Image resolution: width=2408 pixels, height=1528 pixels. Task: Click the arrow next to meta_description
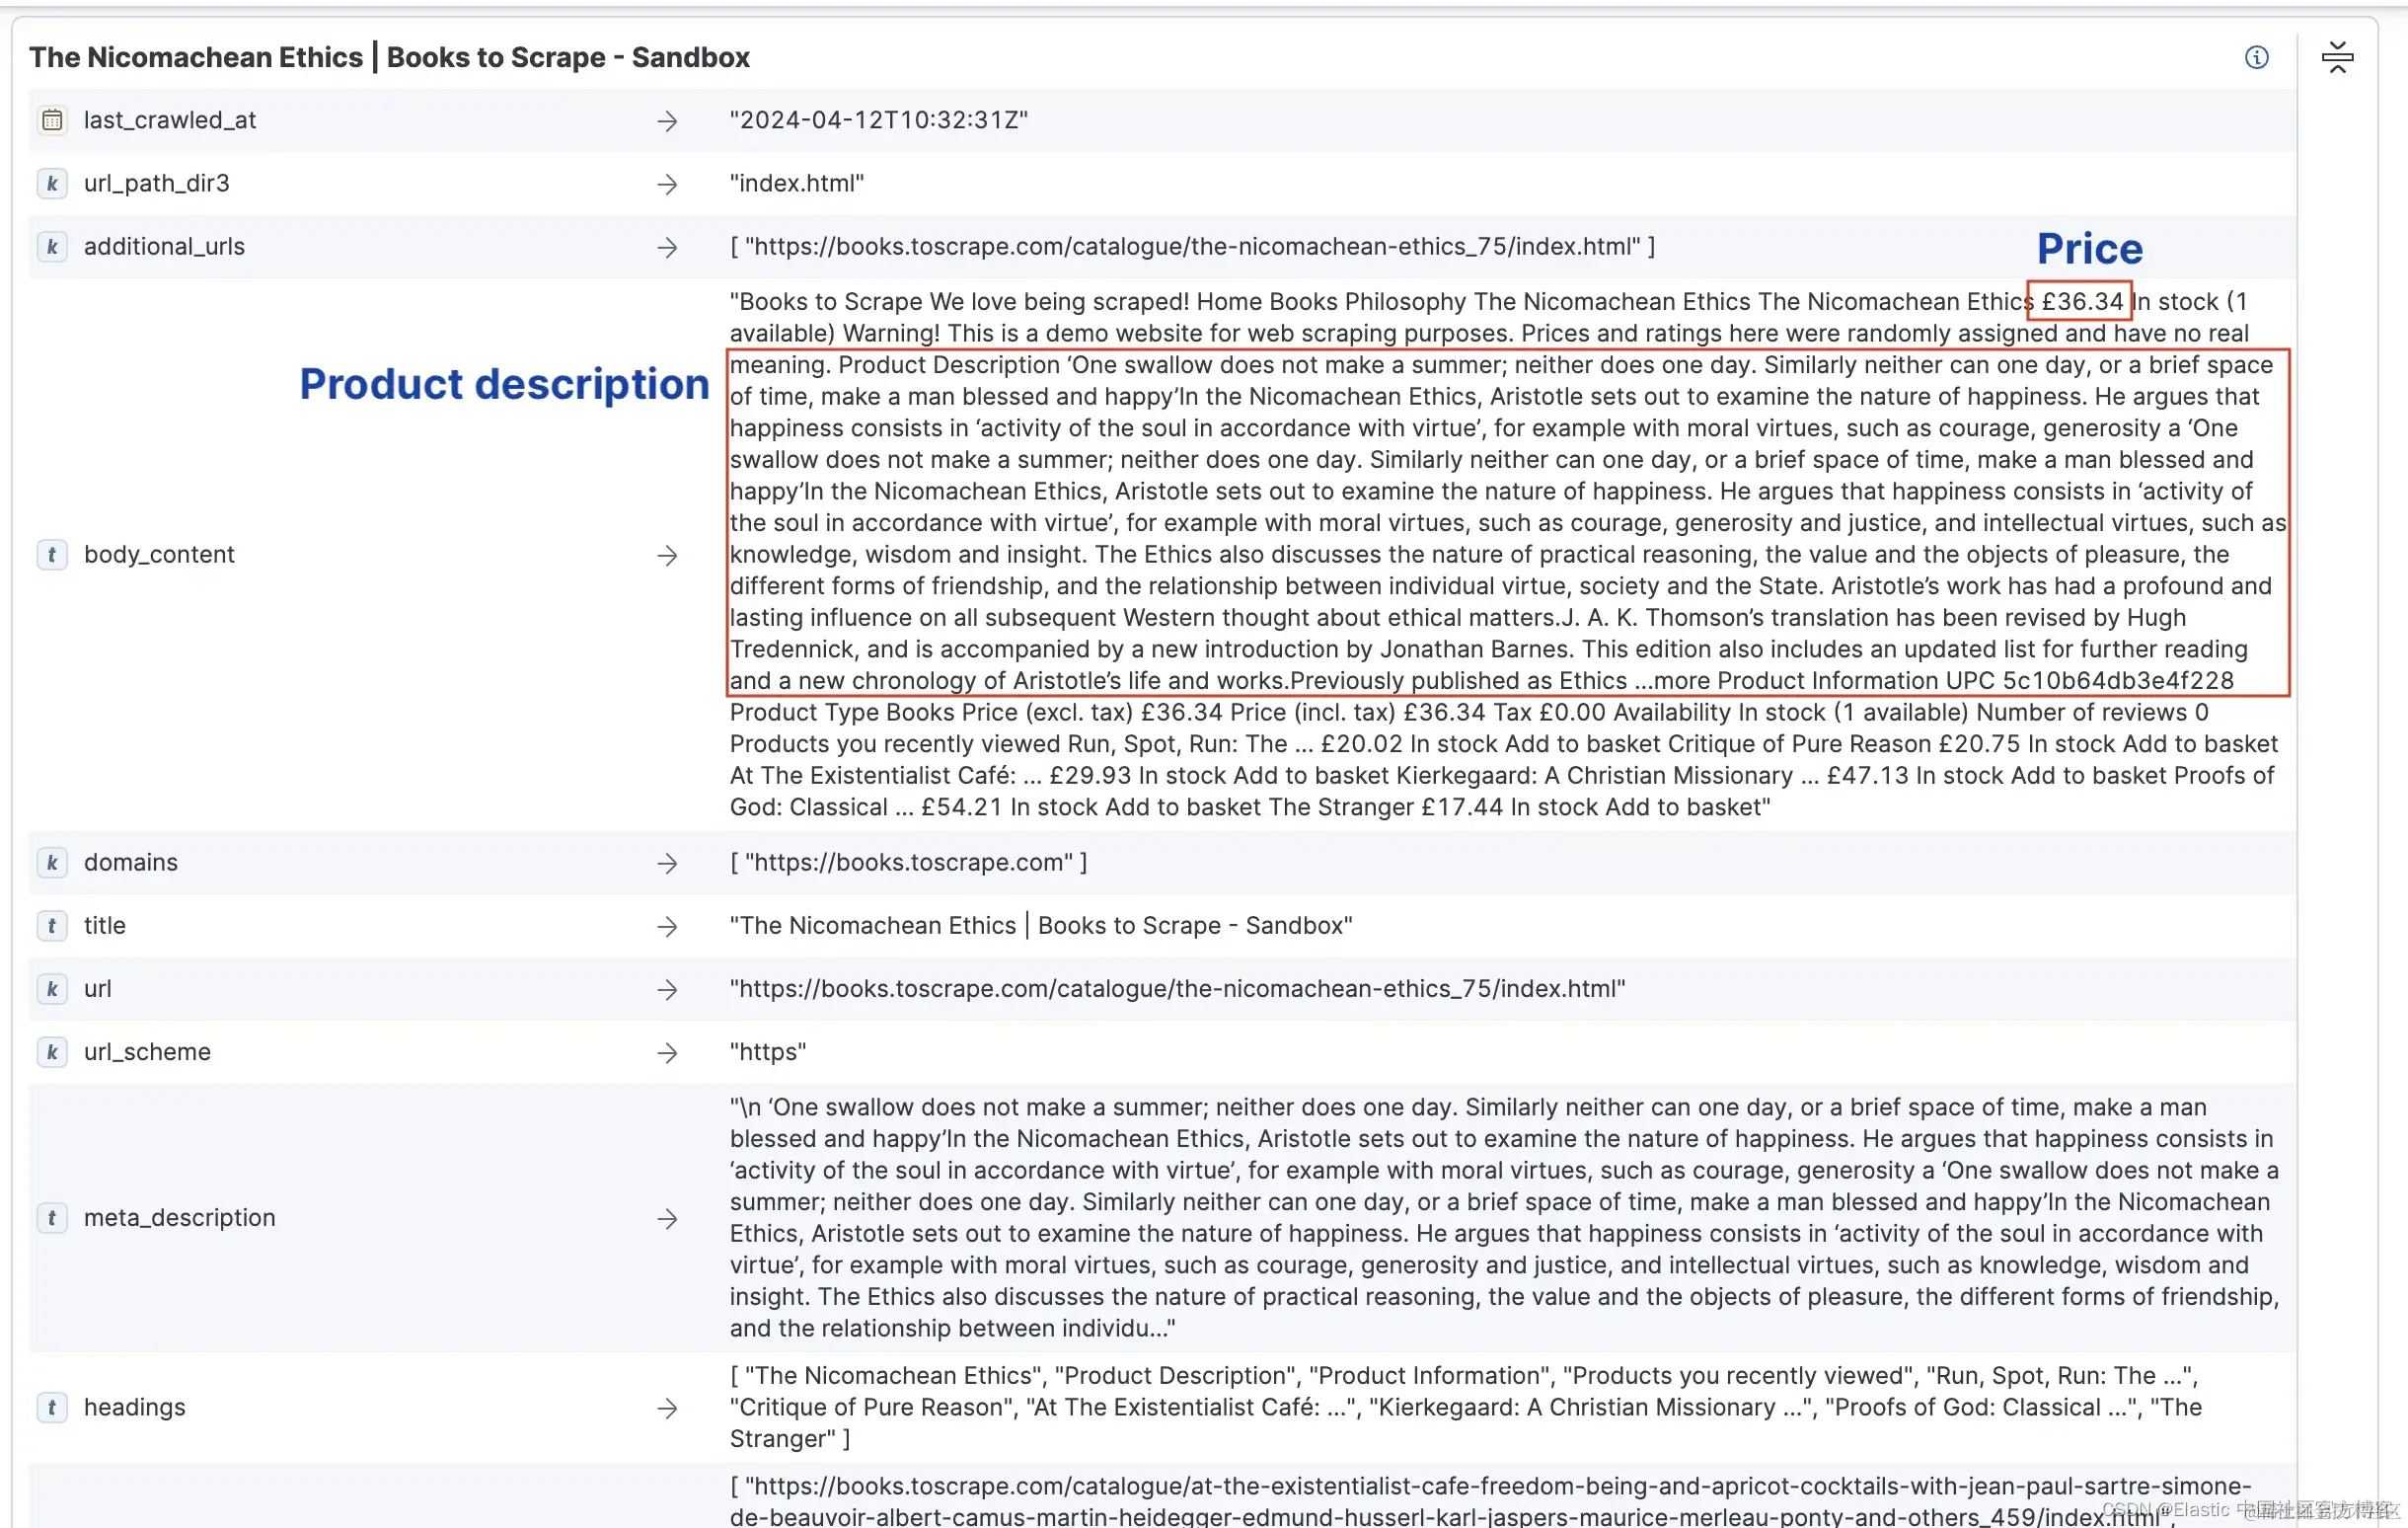[x=667, y=1219]
